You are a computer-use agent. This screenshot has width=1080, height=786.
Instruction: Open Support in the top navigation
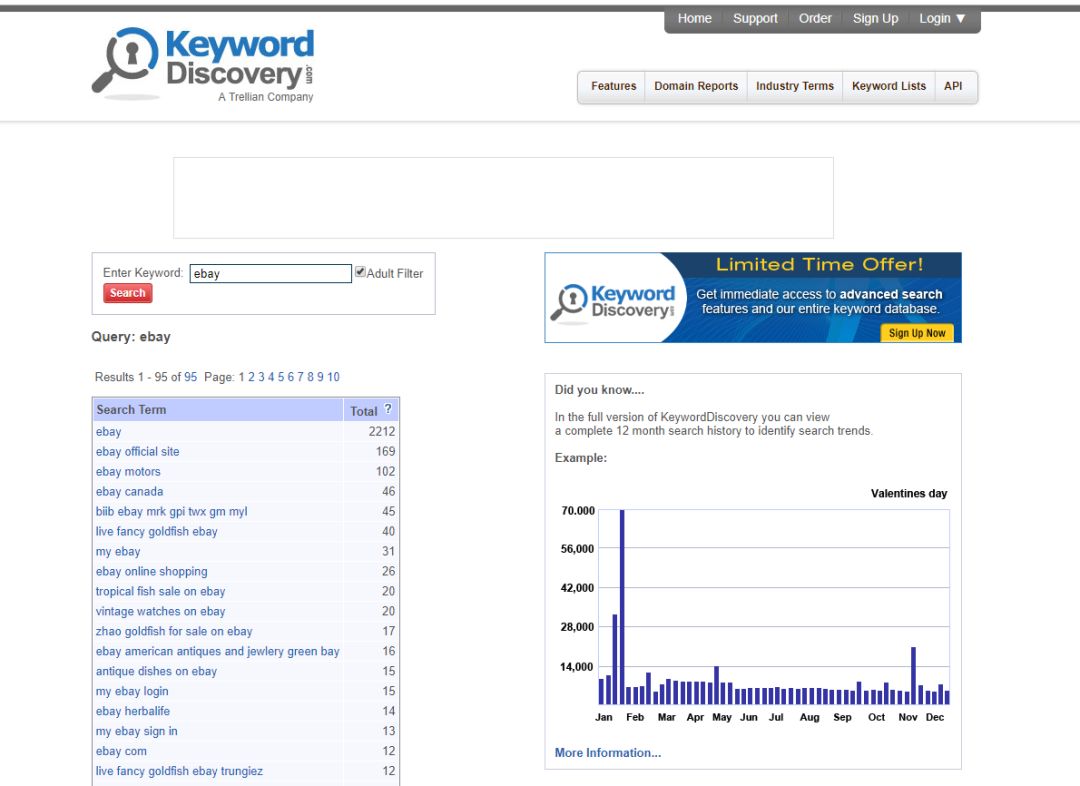pos(755,19)
